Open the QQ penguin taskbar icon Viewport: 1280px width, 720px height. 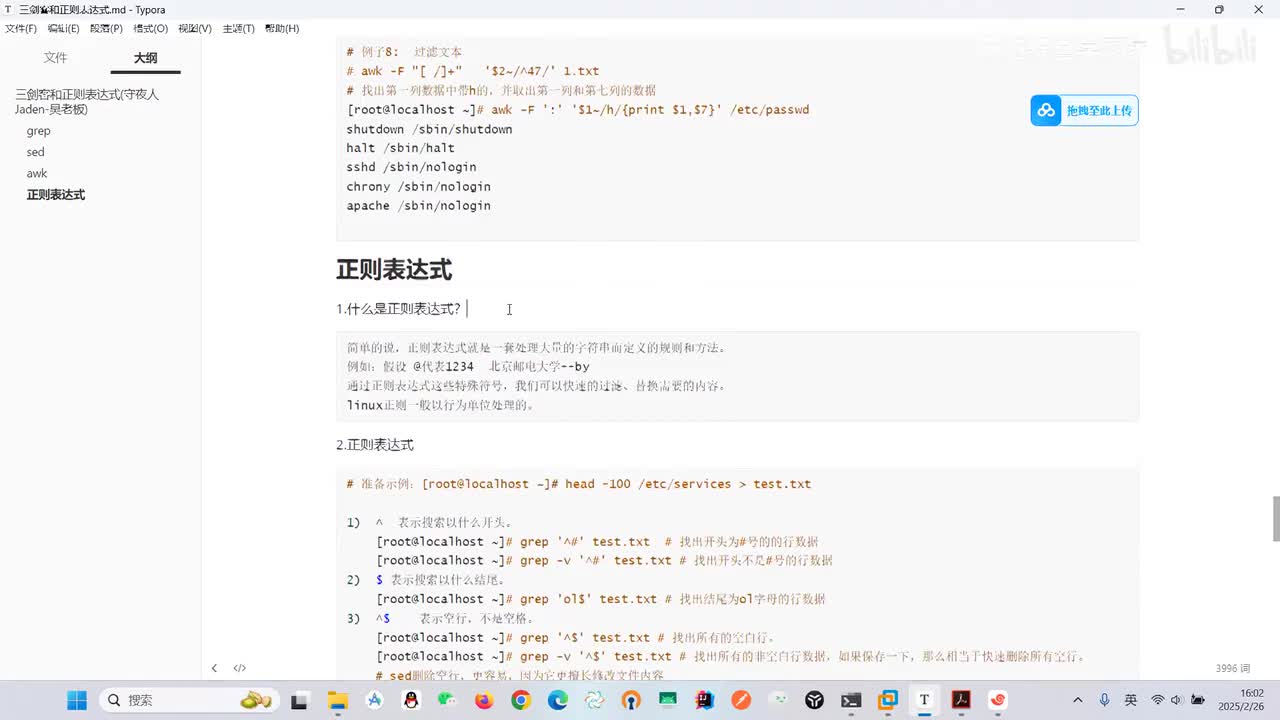point(411,700)
